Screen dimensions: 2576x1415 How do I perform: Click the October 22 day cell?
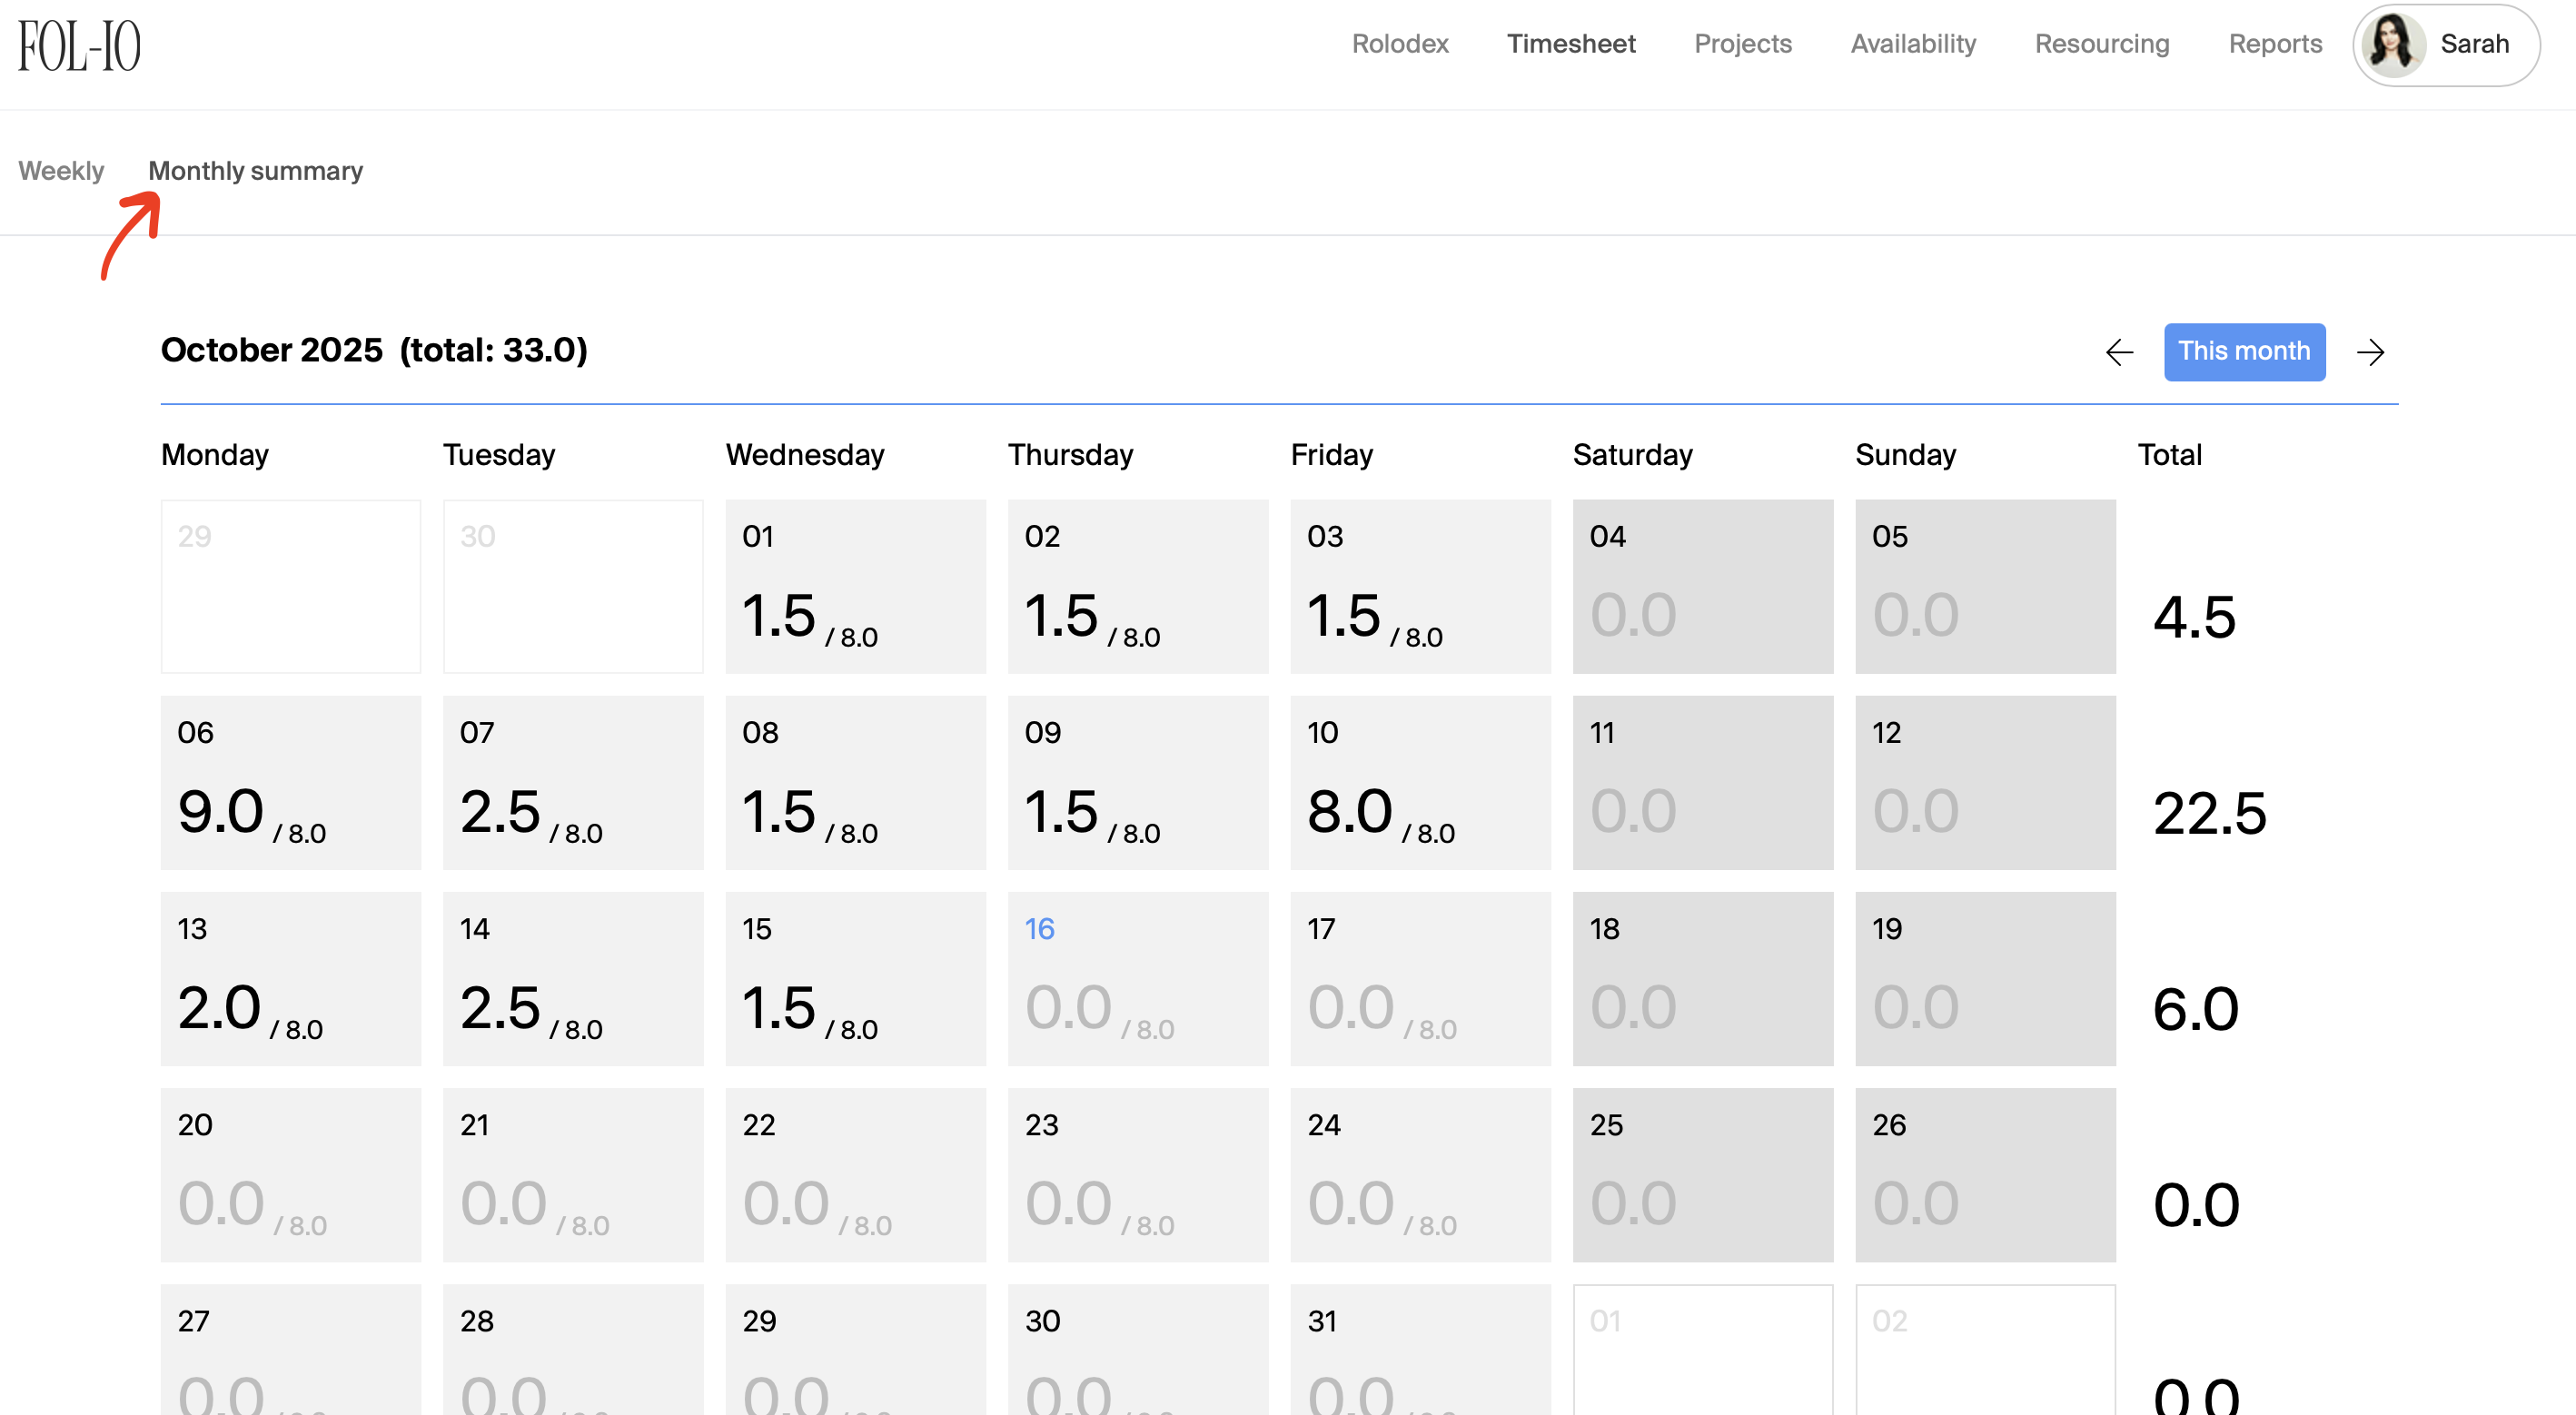point(855,1175)
